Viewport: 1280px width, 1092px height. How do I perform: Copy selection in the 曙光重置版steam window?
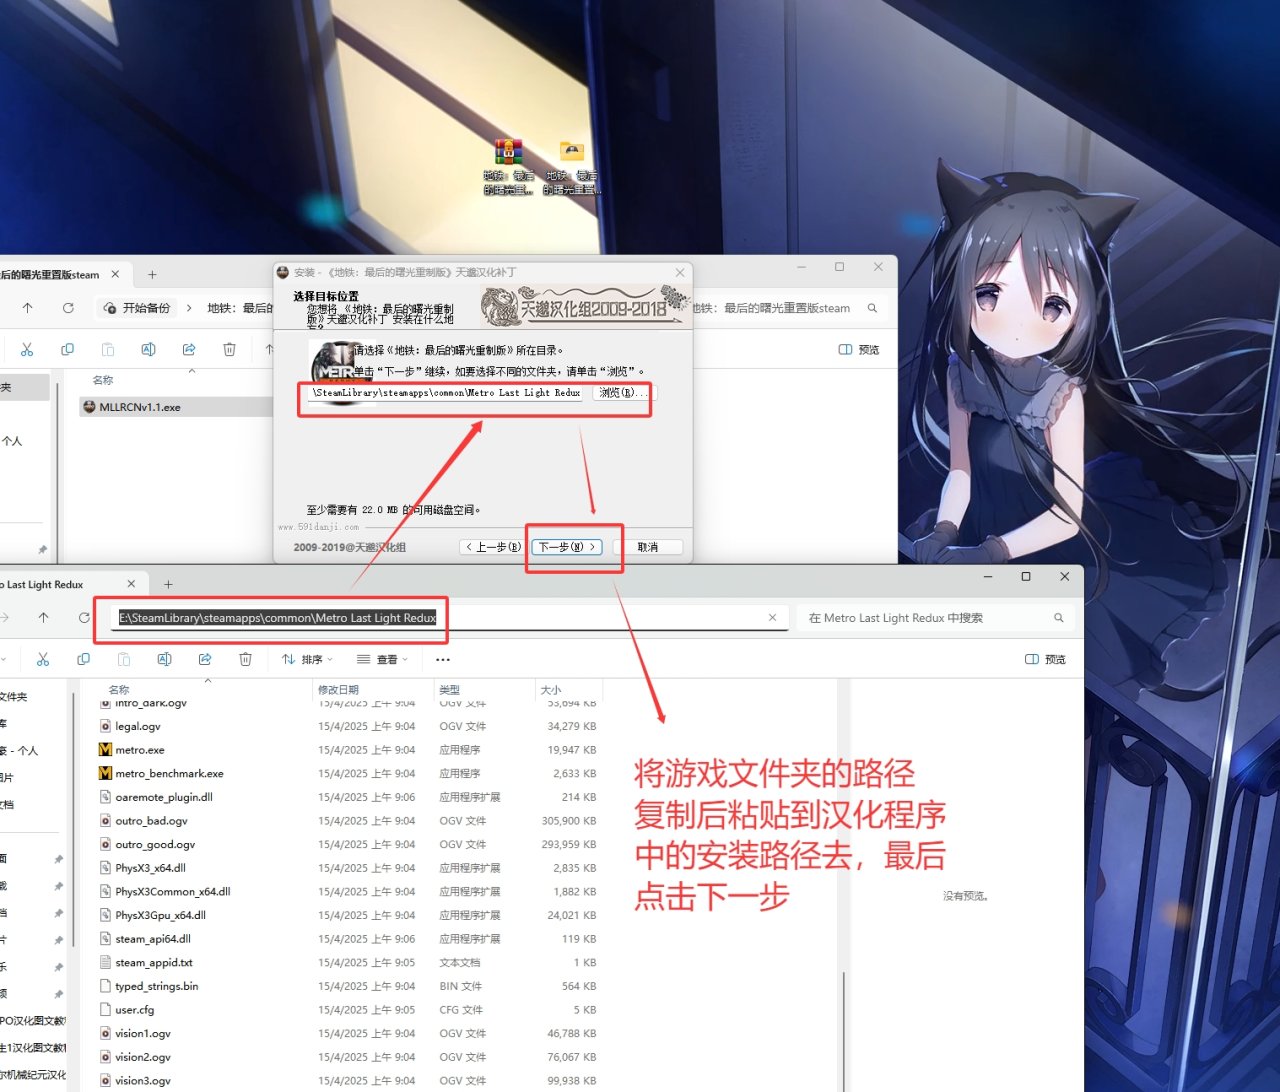67,349
